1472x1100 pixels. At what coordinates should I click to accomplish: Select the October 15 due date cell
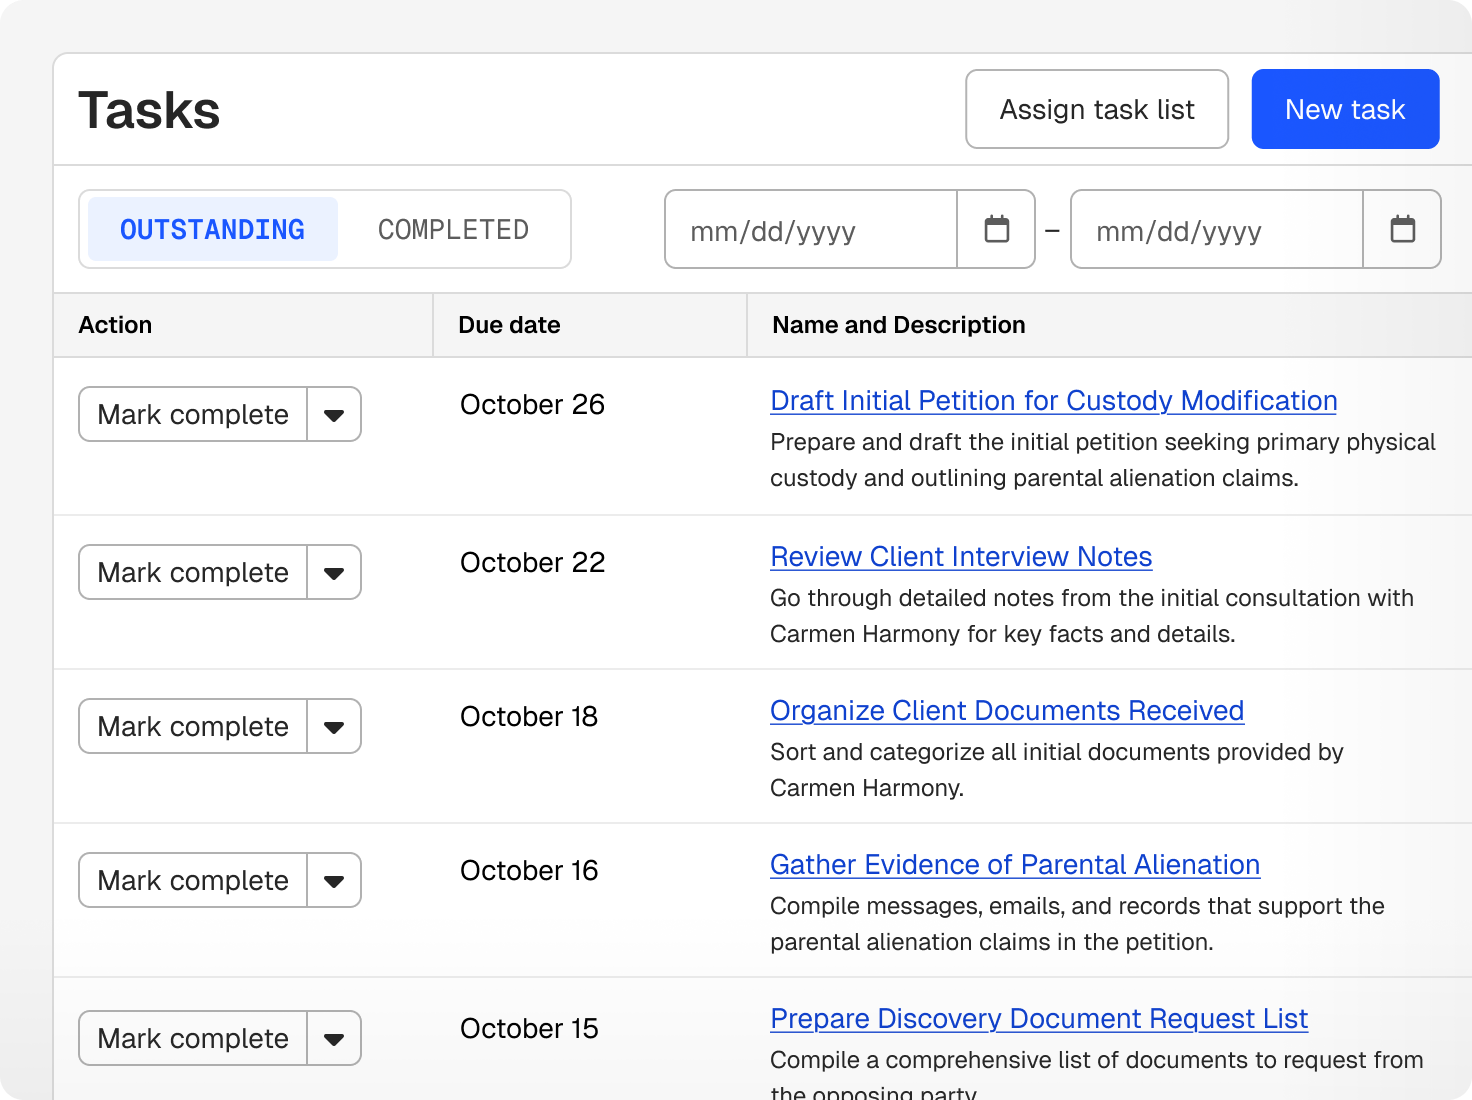point(529,1029)
